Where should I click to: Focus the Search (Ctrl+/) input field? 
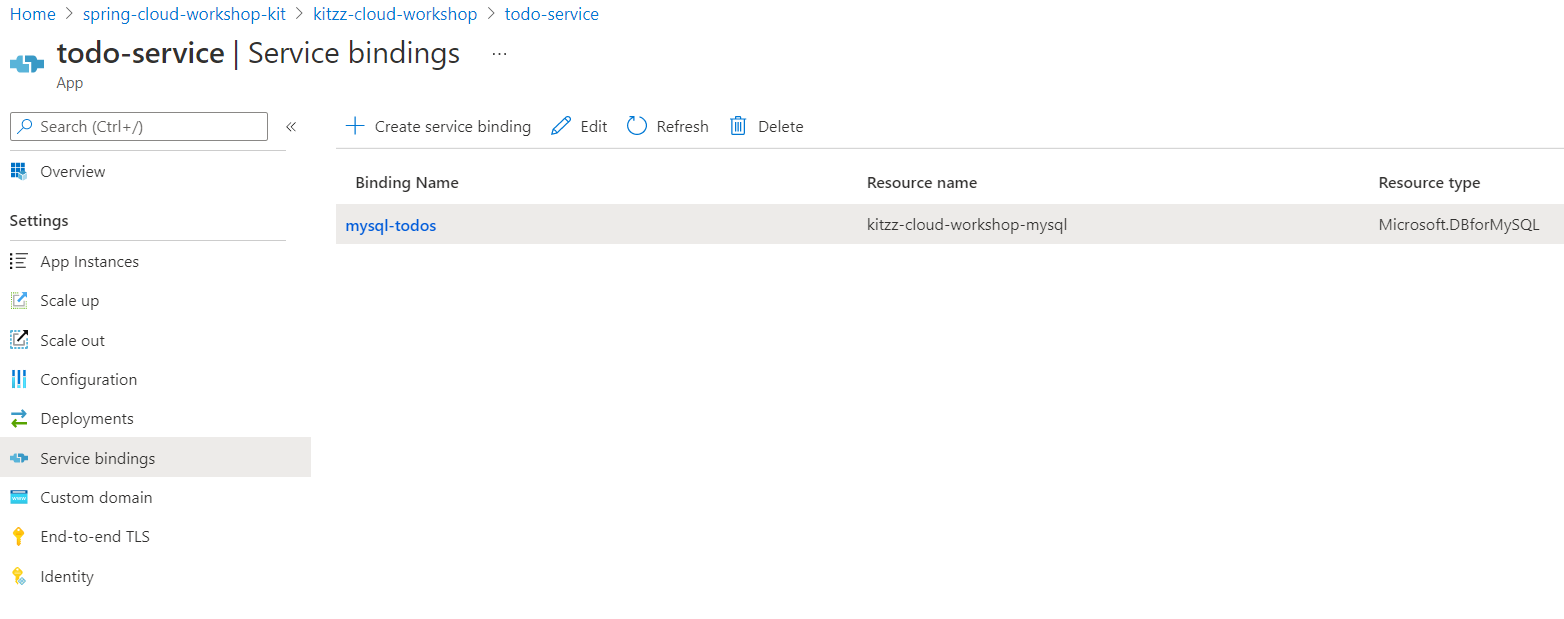(139, 127)
